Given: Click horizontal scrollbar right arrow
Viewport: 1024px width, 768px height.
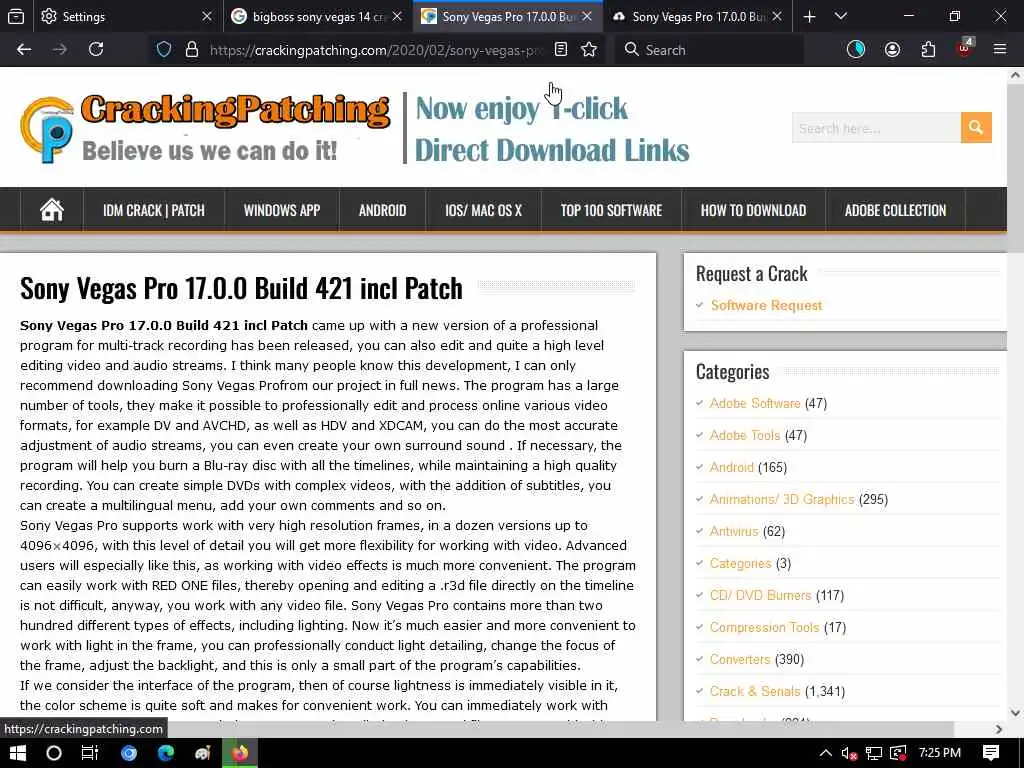Looking at the screenshot, I should tap(999, 729).
